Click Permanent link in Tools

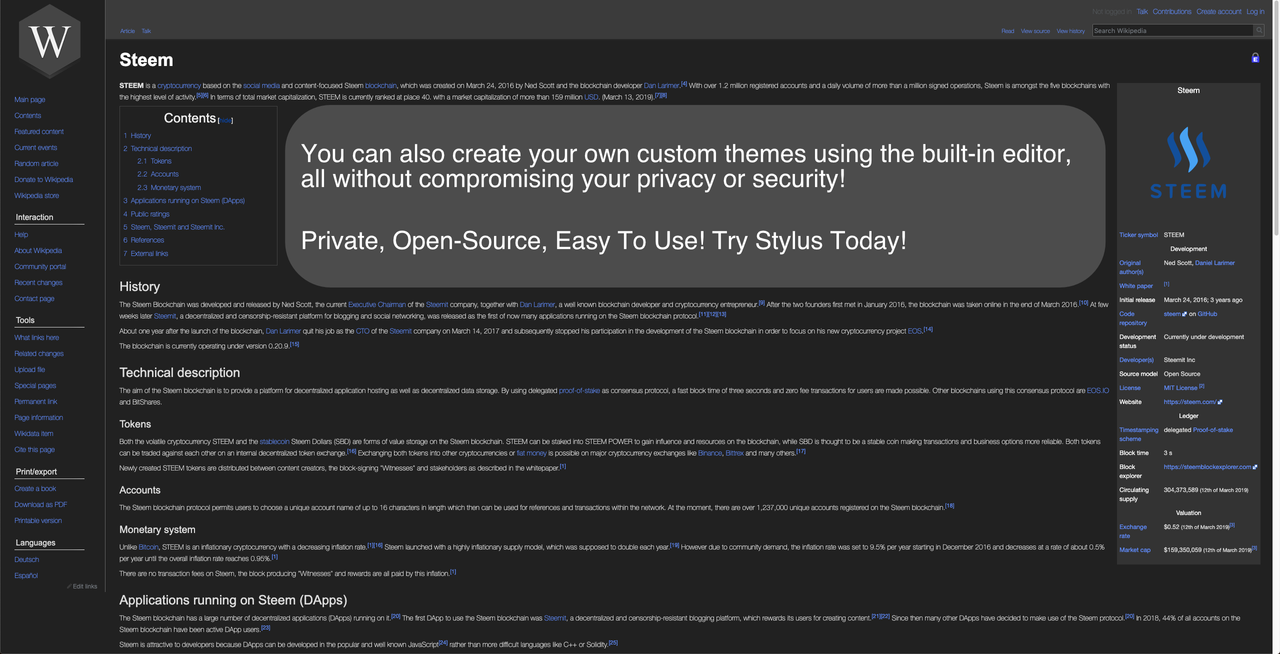pos(35,402)
